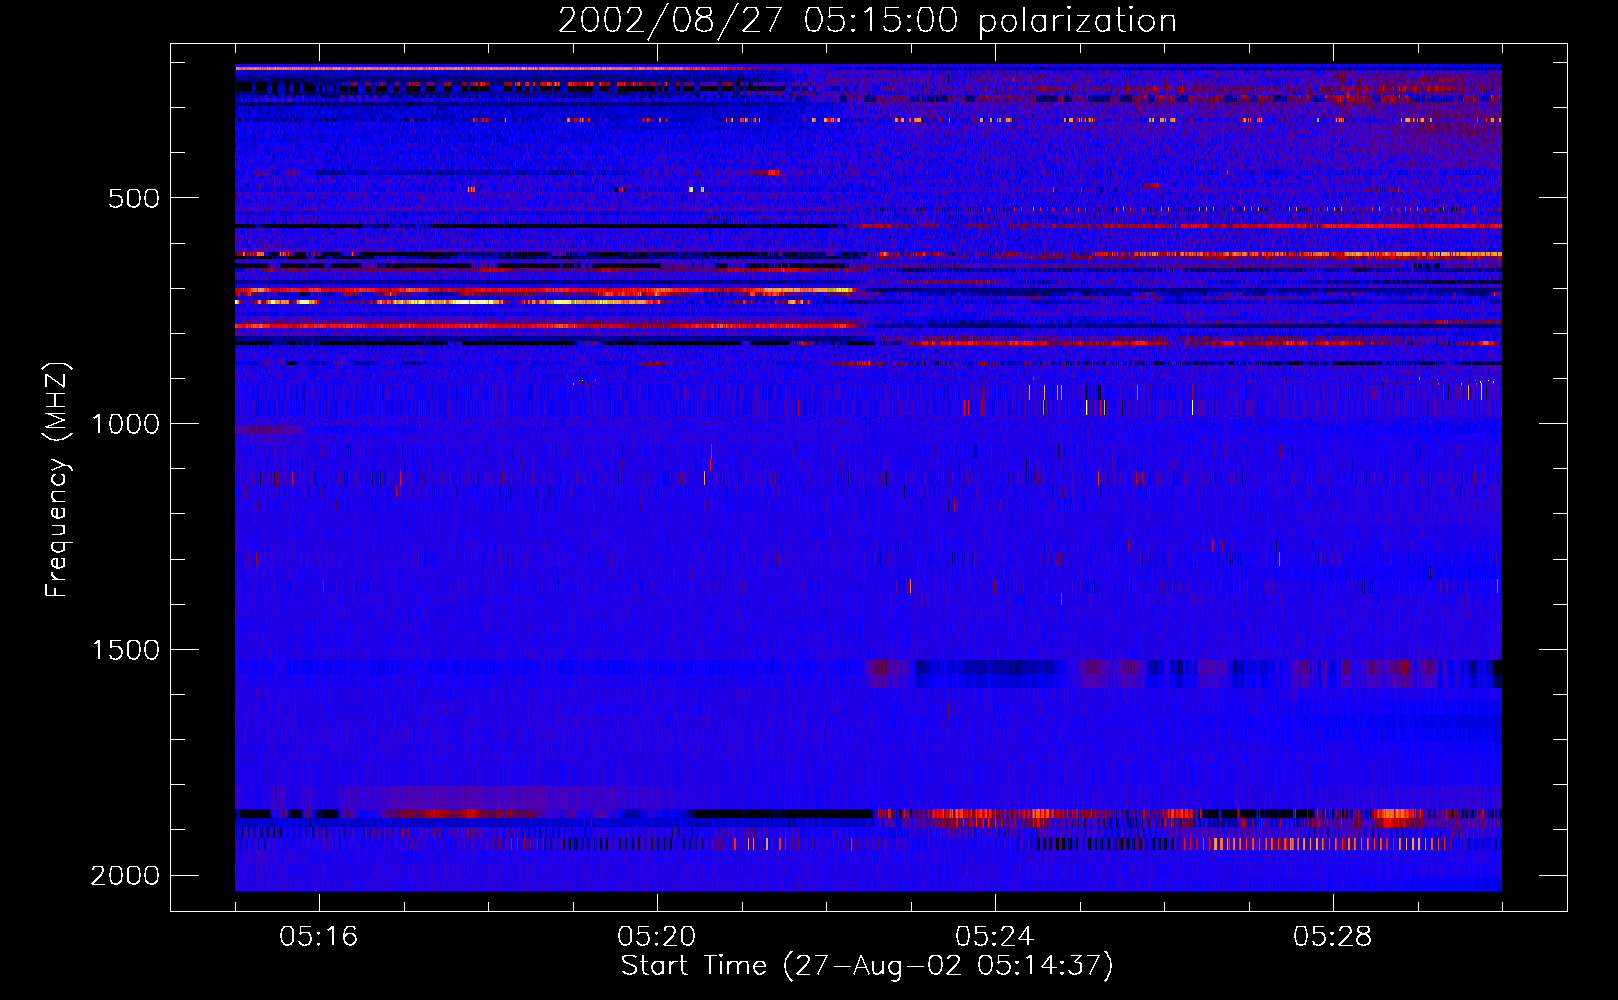
Task: Click the 05:28 time axis label
Action: click(x=1332, y=937)
